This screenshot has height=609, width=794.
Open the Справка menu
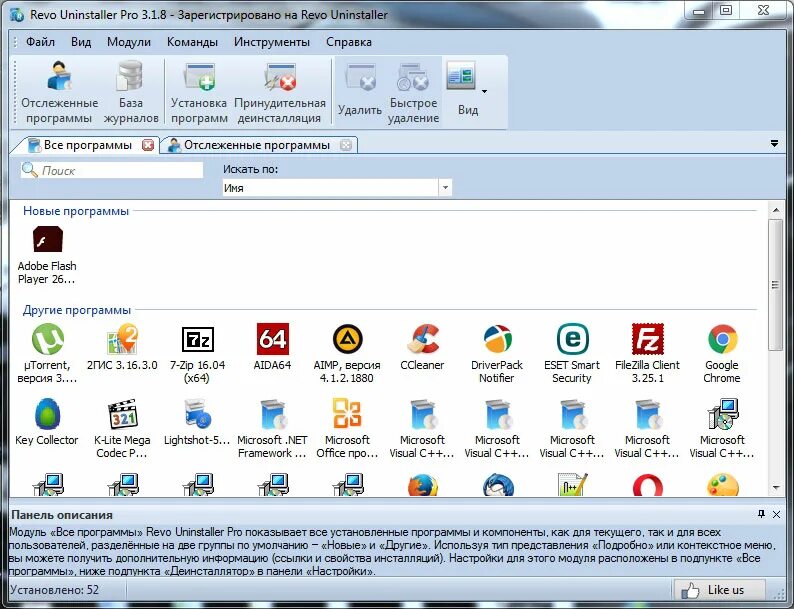[x=348, y=42]
